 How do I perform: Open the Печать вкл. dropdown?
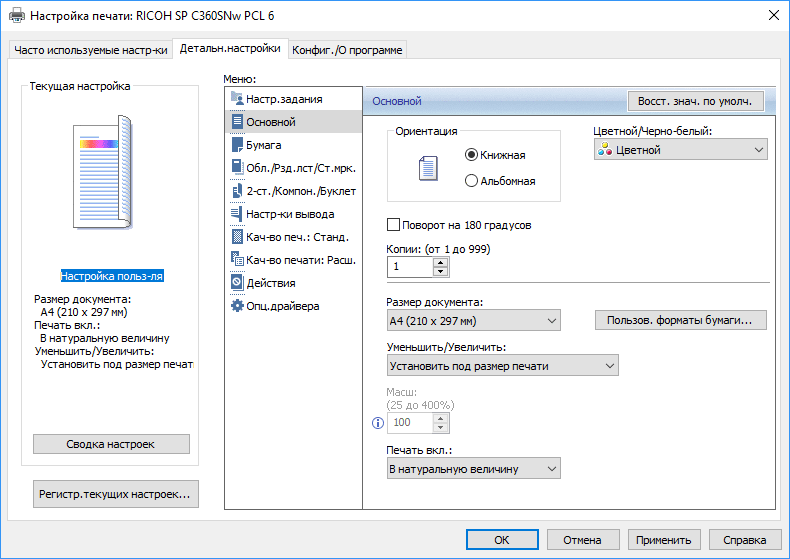point(473,468)
